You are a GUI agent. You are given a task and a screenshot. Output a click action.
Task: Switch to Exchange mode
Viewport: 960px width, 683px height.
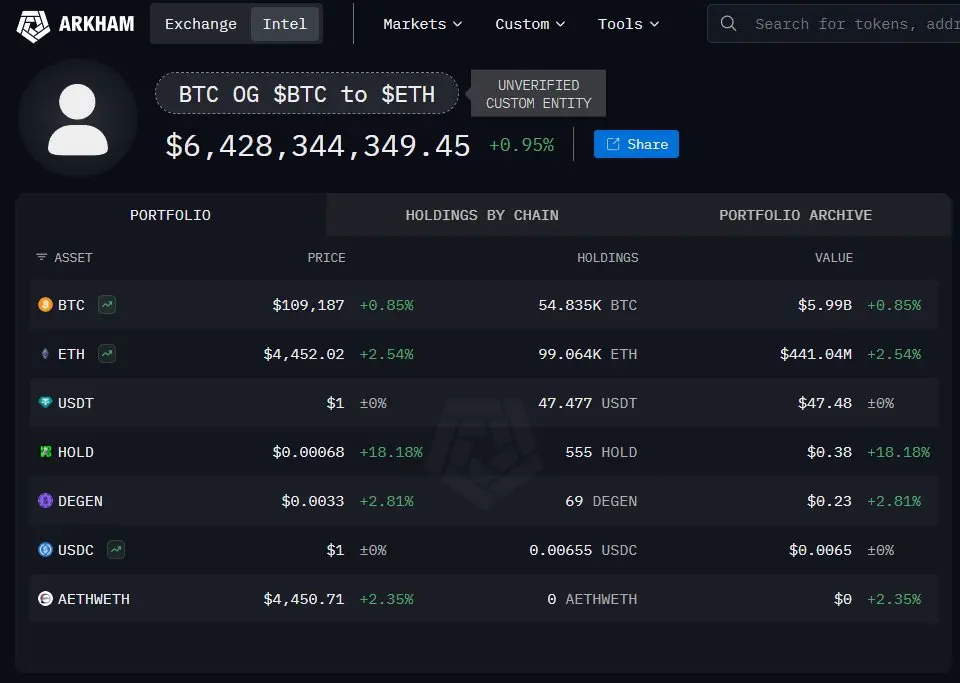pyautogui.click(x=201, y=24)
